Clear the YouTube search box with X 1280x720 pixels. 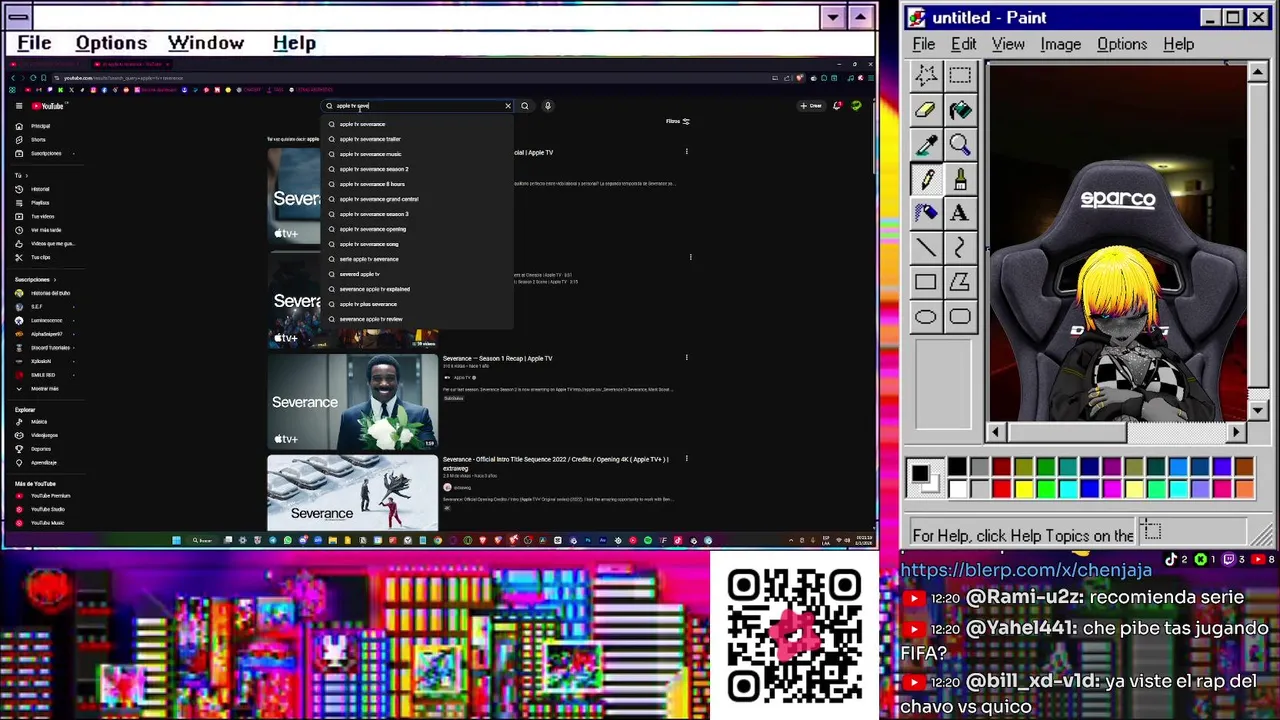(x=507, y=106)
